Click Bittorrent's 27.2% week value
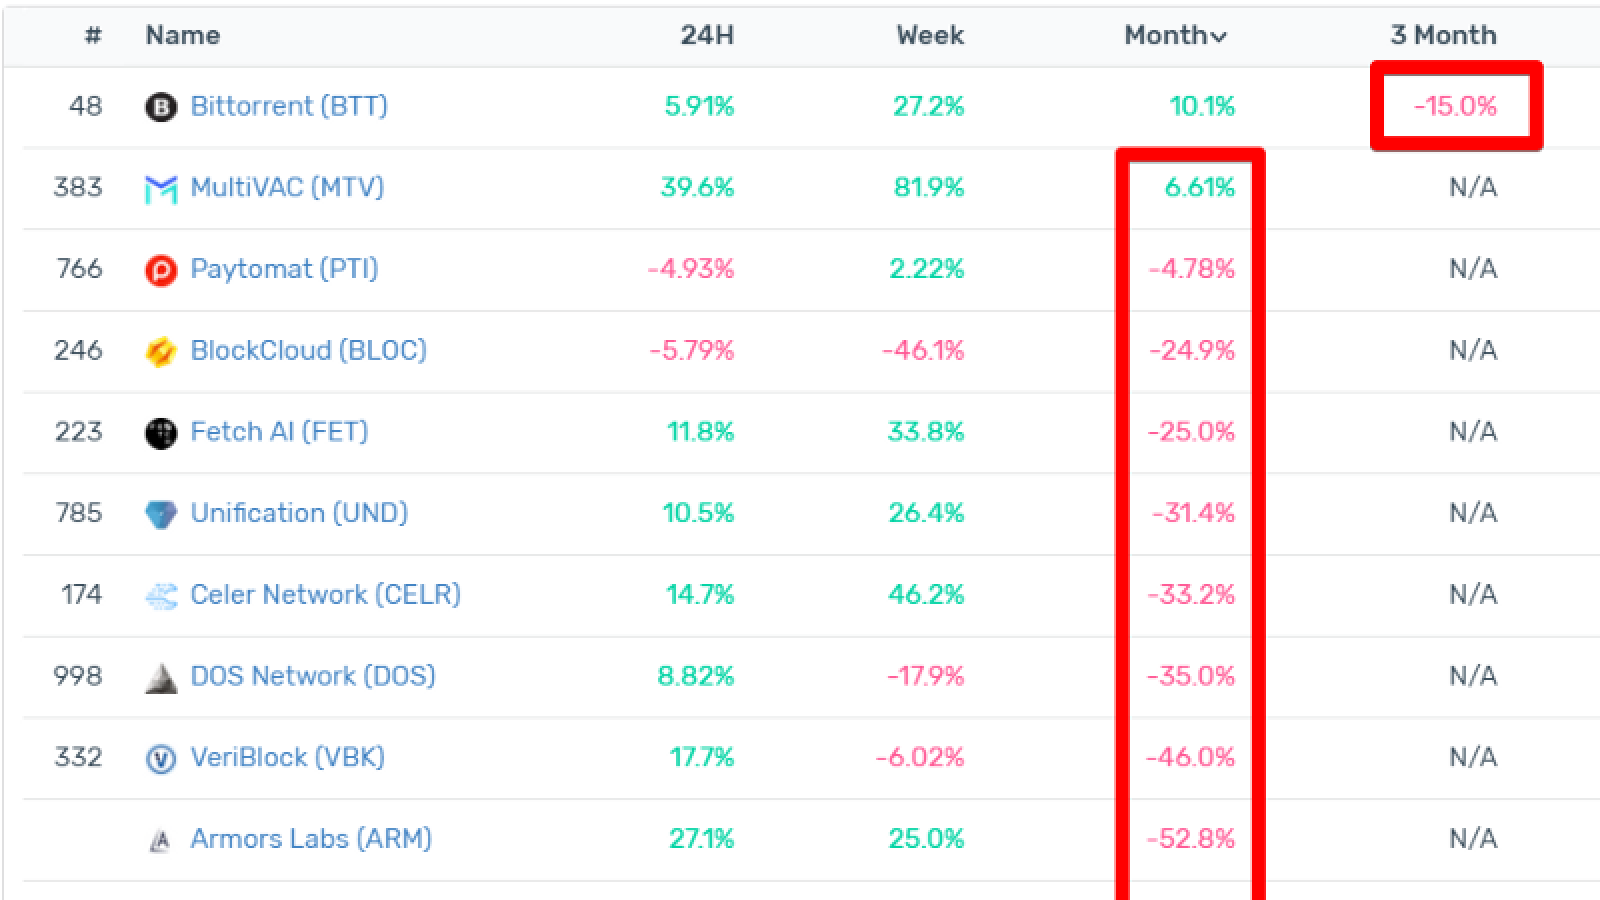 click(x=928, y=106)
